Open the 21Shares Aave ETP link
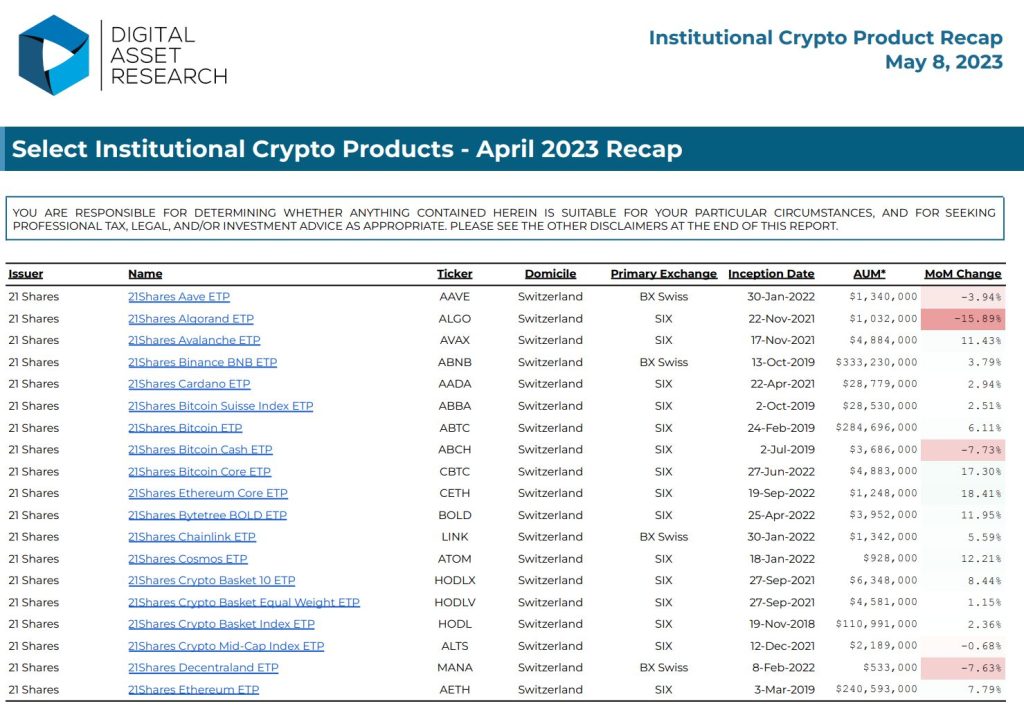 click(x=179, y=296)
